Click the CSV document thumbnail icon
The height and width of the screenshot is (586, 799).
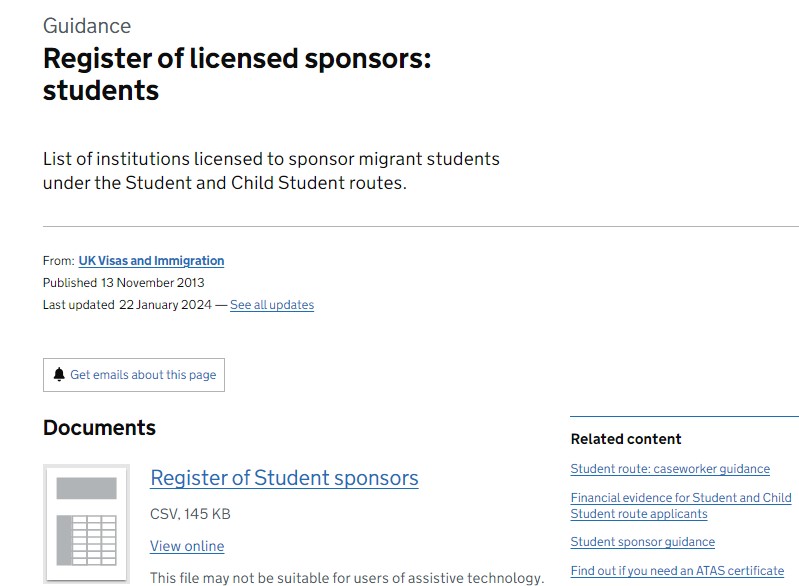(x=86, y=524)
